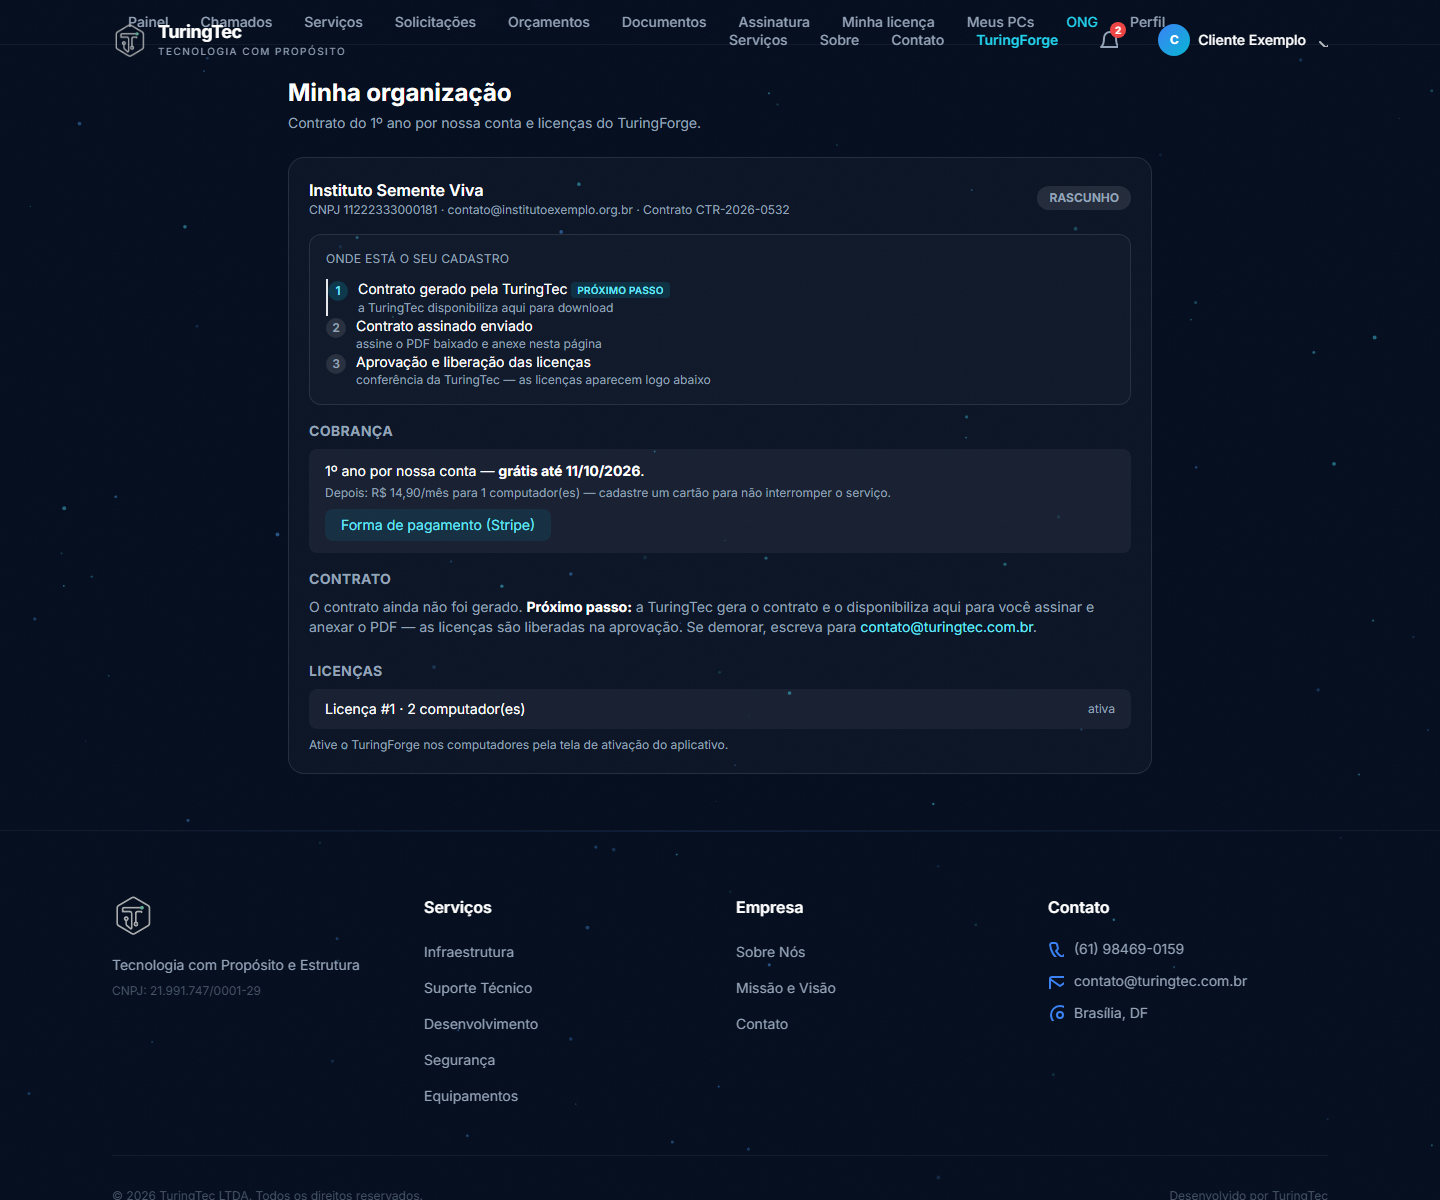Click the hexagon TuringTec logo in the footer

pos(133,916)
